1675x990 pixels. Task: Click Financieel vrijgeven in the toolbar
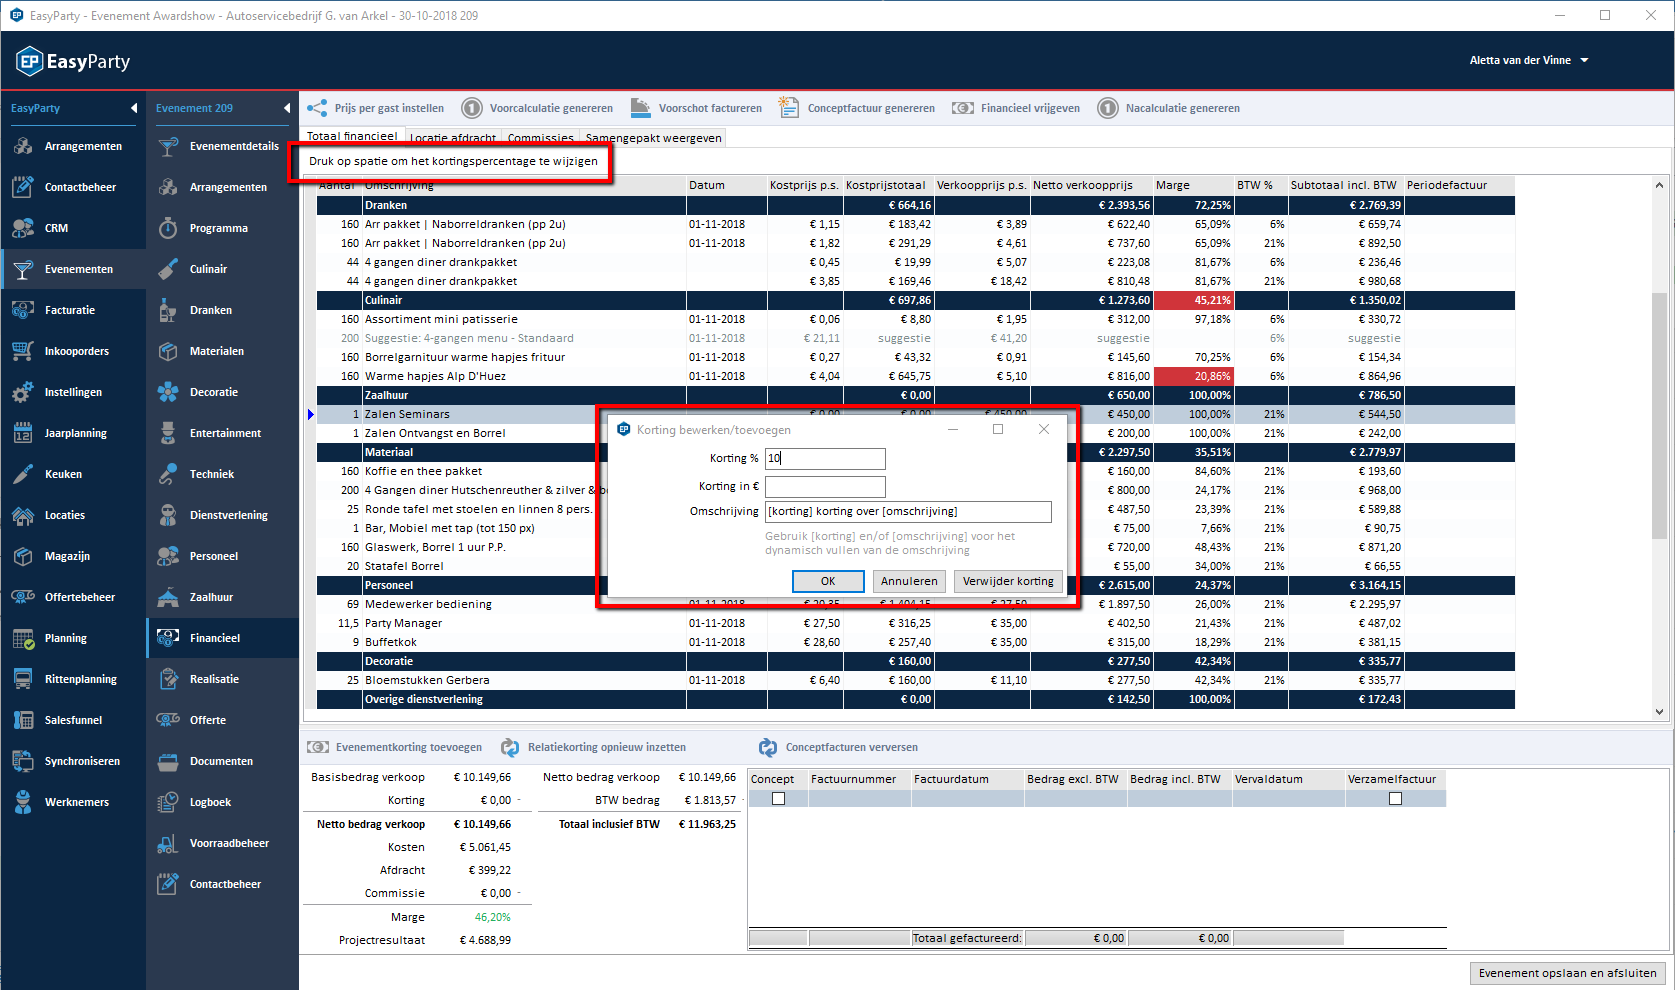tap(1016, 108)
